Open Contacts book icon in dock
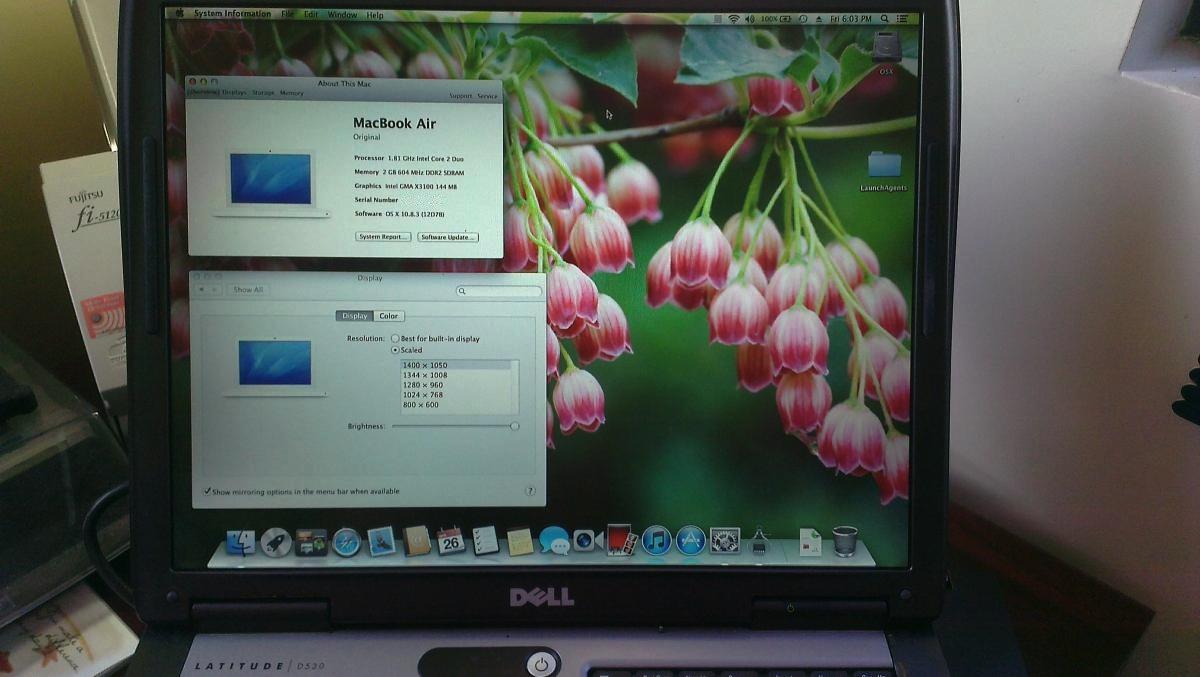 pyautogui.click(x=416, y=542)
